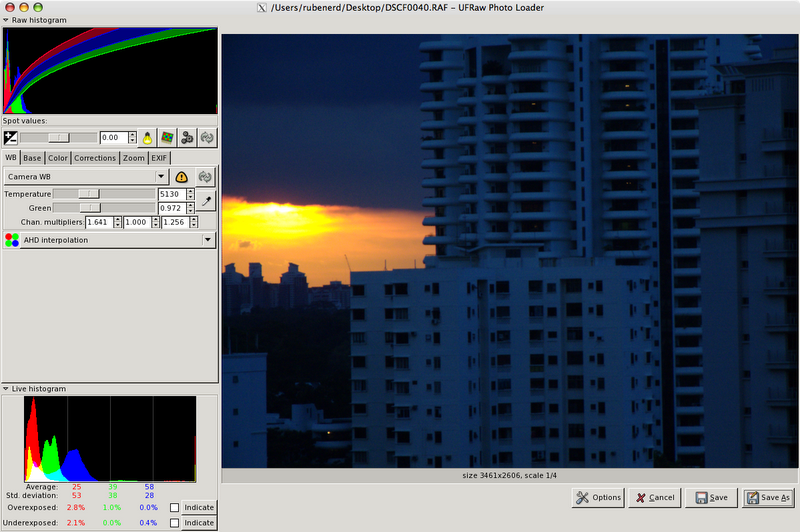The height and width of the screenshot is (532, 800).
Task: Switch to the Corrections tab
Action: point(95,158)
